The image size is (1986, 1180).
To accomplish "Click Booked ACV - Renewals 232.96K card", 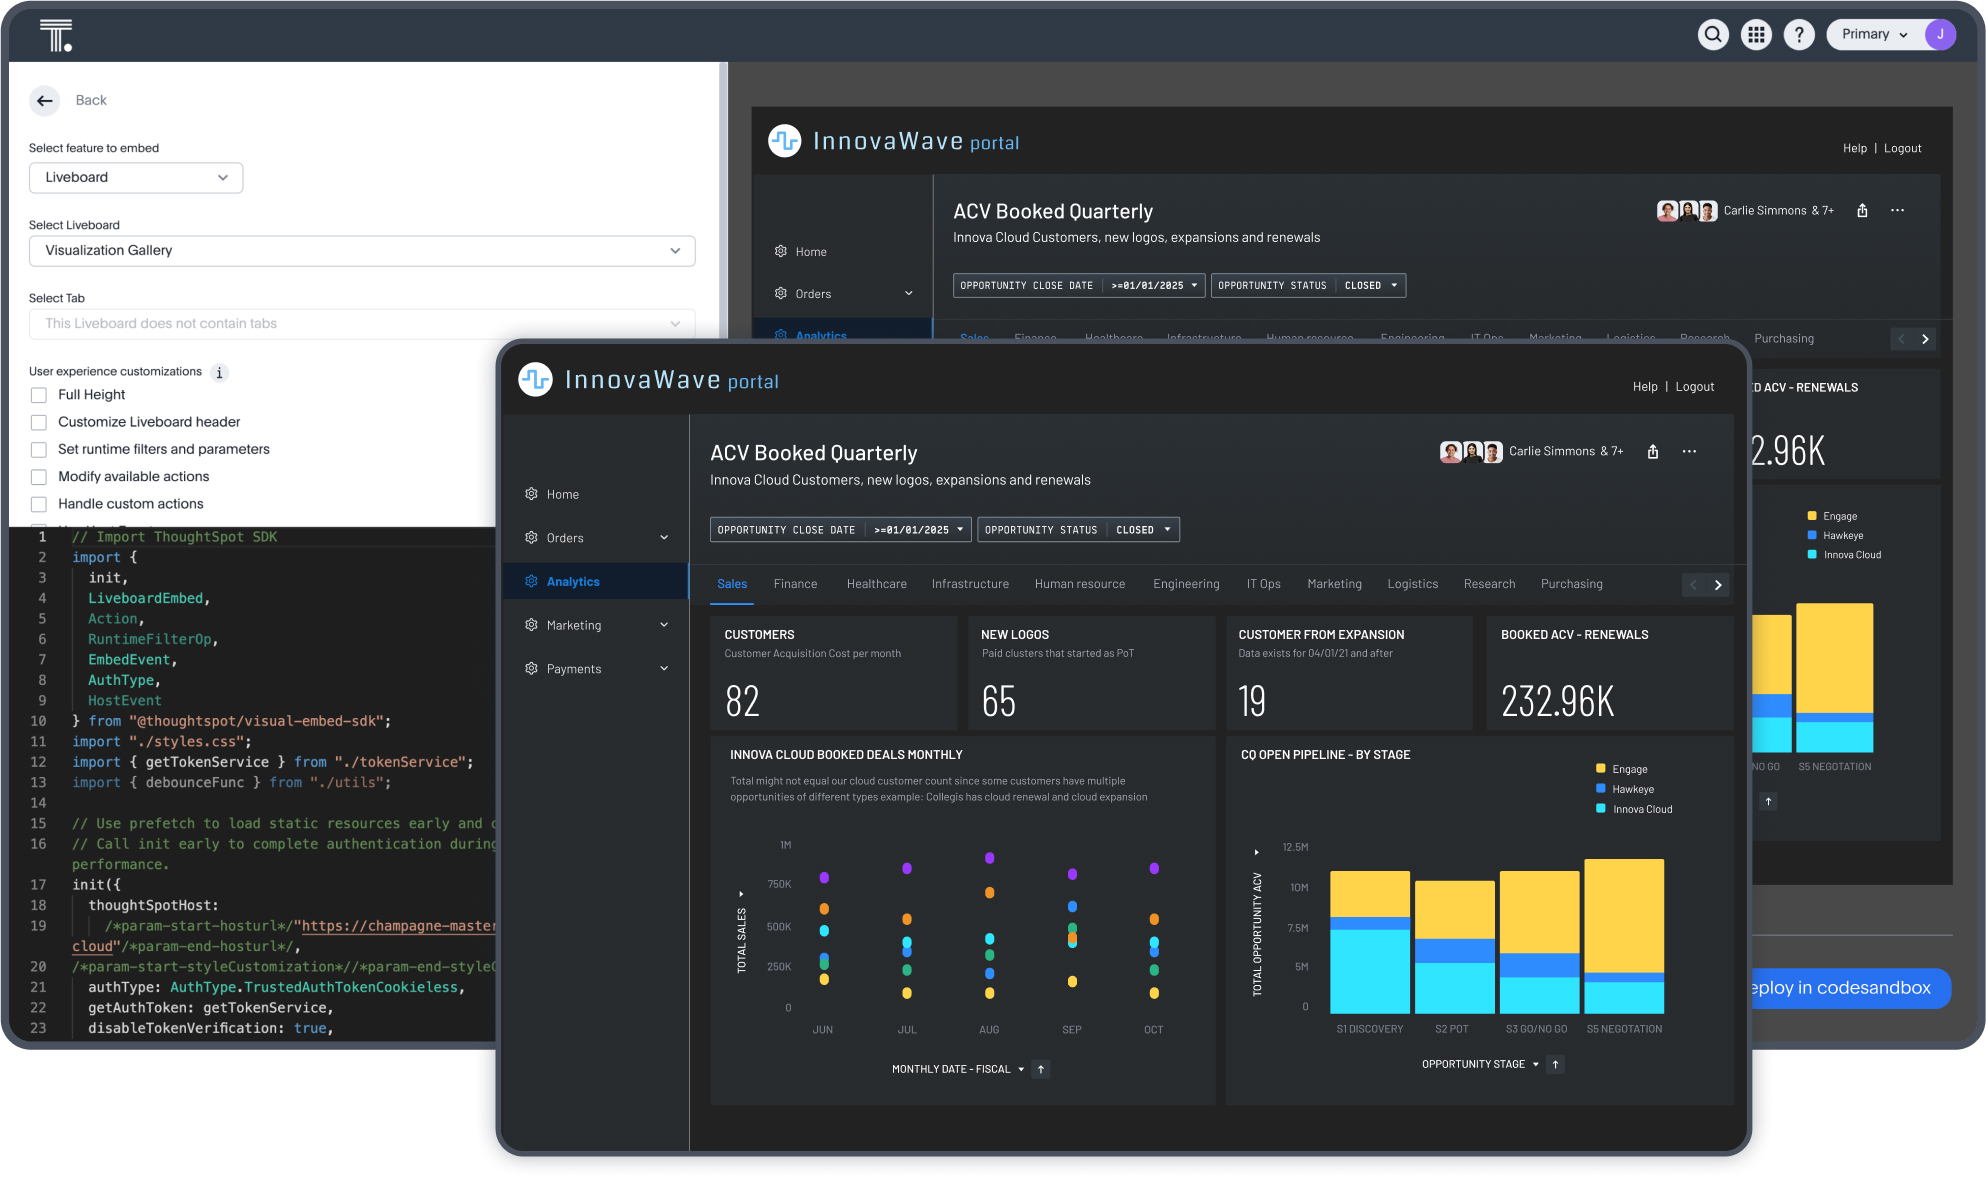I will (x=1610, y=673).
